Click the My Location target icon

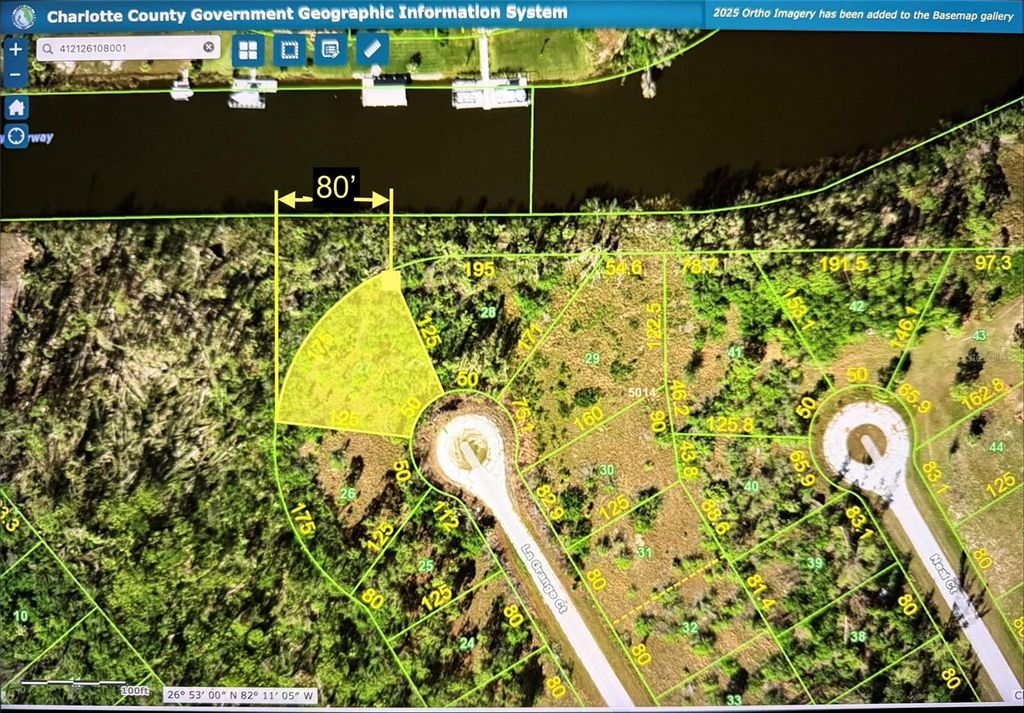coord(16,136)
